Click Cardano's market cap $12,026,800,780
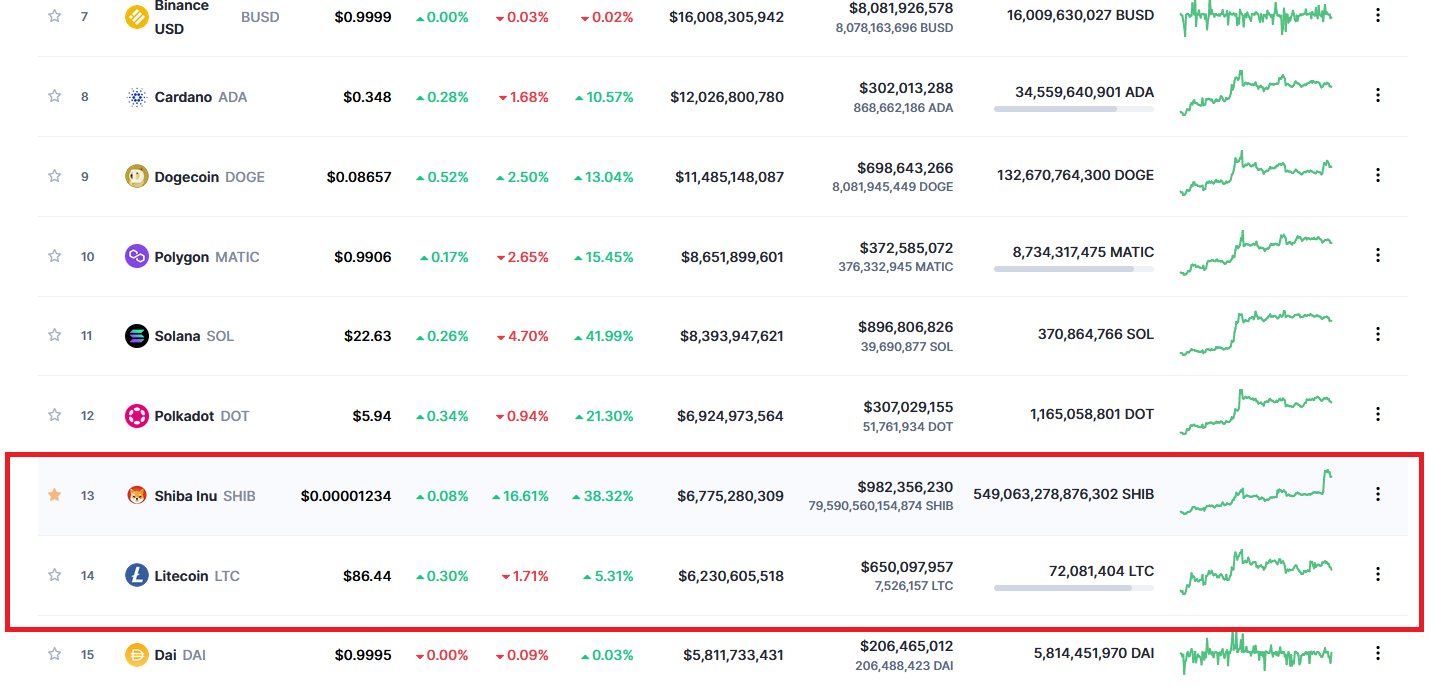Viewport: 1436px width, 693px height. coord(727,97)
